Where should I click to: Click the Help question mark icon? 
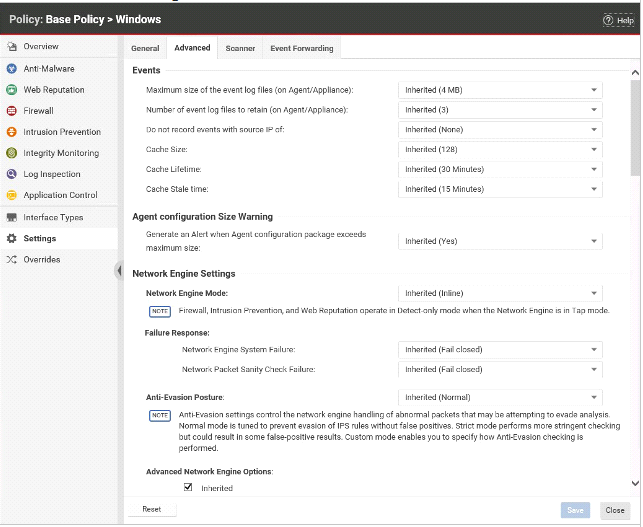(x=608, y=20)
